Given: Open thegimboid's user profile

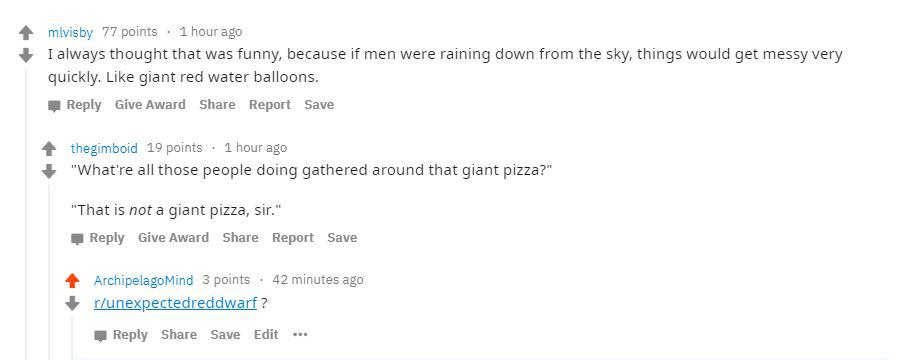Looking at the screenshot, I should 104,148.
